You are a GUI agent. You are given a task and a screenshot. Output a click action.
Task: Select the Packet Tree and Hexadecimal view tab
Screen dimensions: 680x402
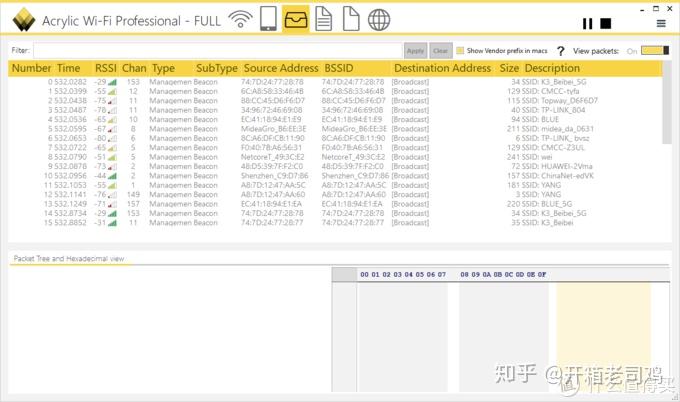click(x=69, y=258)
